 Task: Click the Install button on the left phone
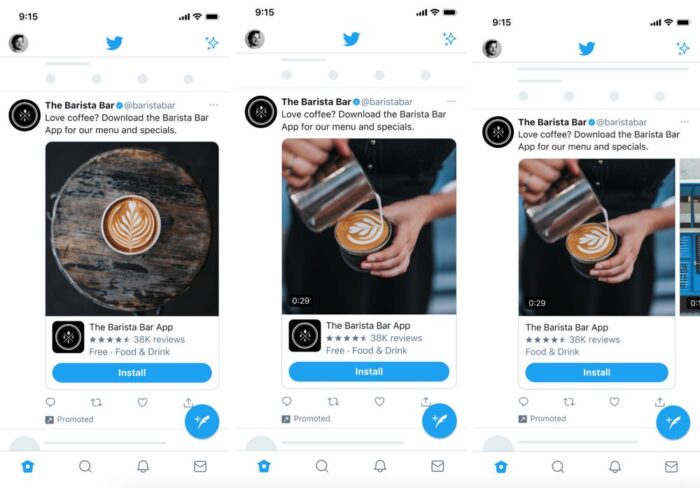(132, 373)
